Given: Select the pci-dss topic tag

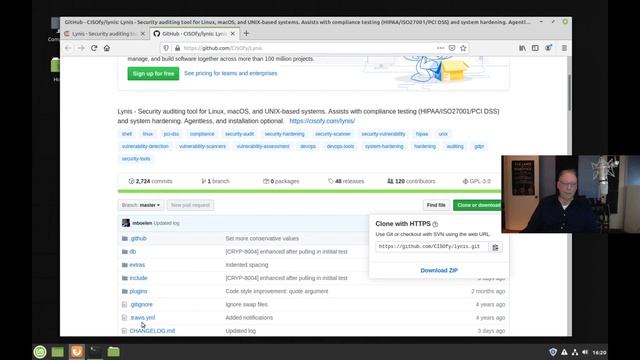Looking at the screenshot, I should pos(171,134).
